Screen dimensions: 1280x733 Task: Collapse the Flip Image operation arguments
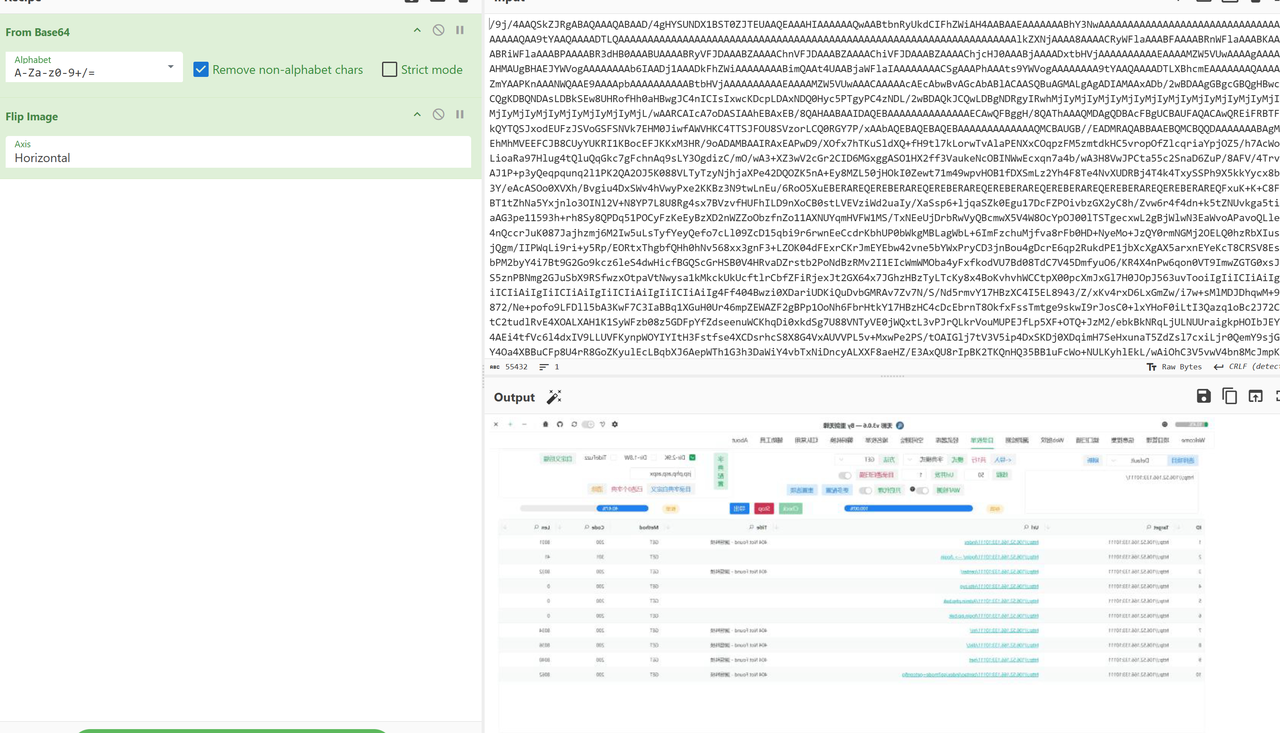(417, 115)
